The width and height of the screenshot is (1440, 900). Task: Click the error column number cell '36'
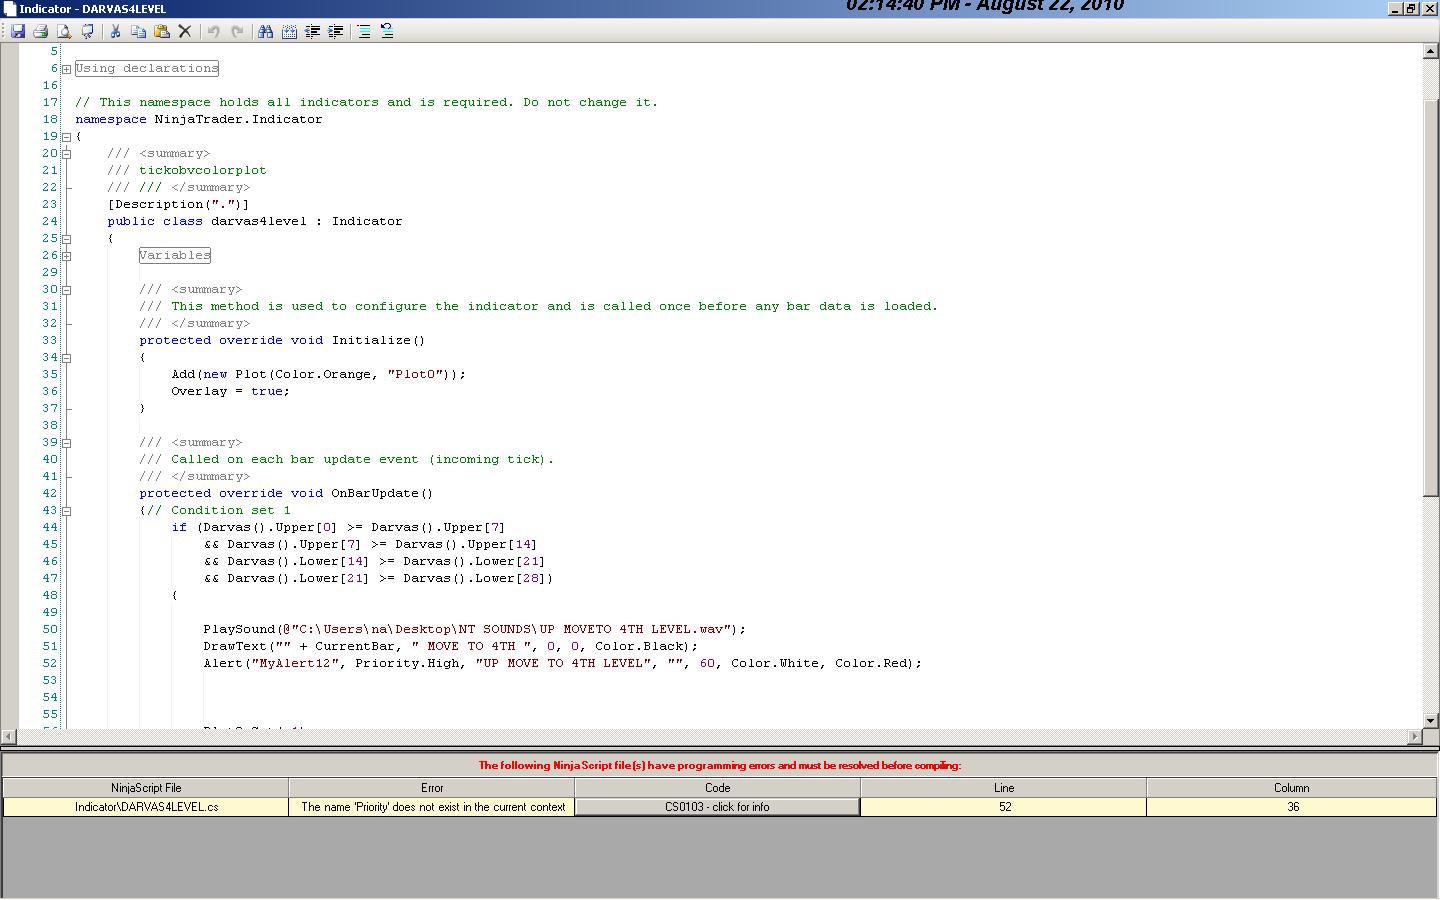1291,807
